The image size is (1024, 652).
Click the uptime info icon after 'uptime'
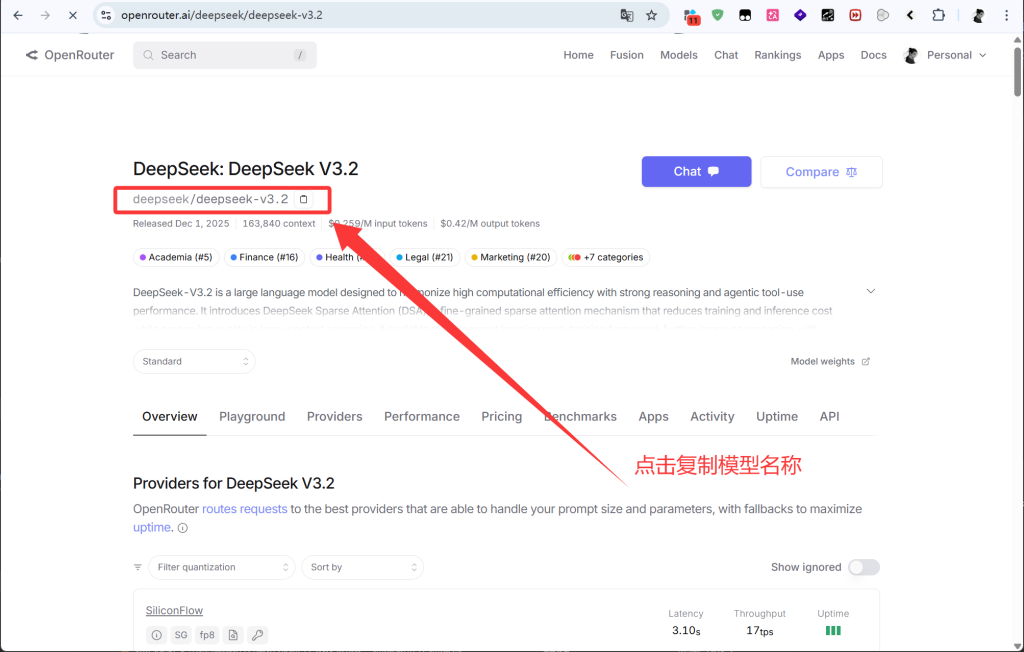[183, 528]
